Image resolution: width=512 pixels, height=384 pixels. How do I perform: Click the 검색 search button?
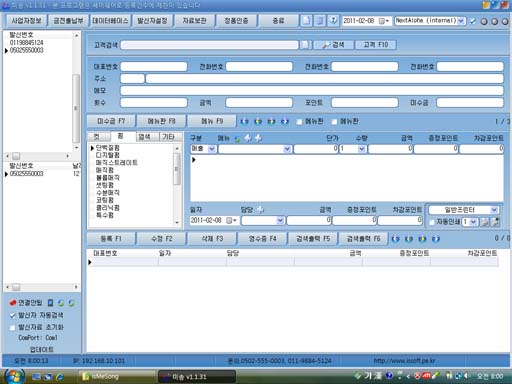click(x=334, y=45)
